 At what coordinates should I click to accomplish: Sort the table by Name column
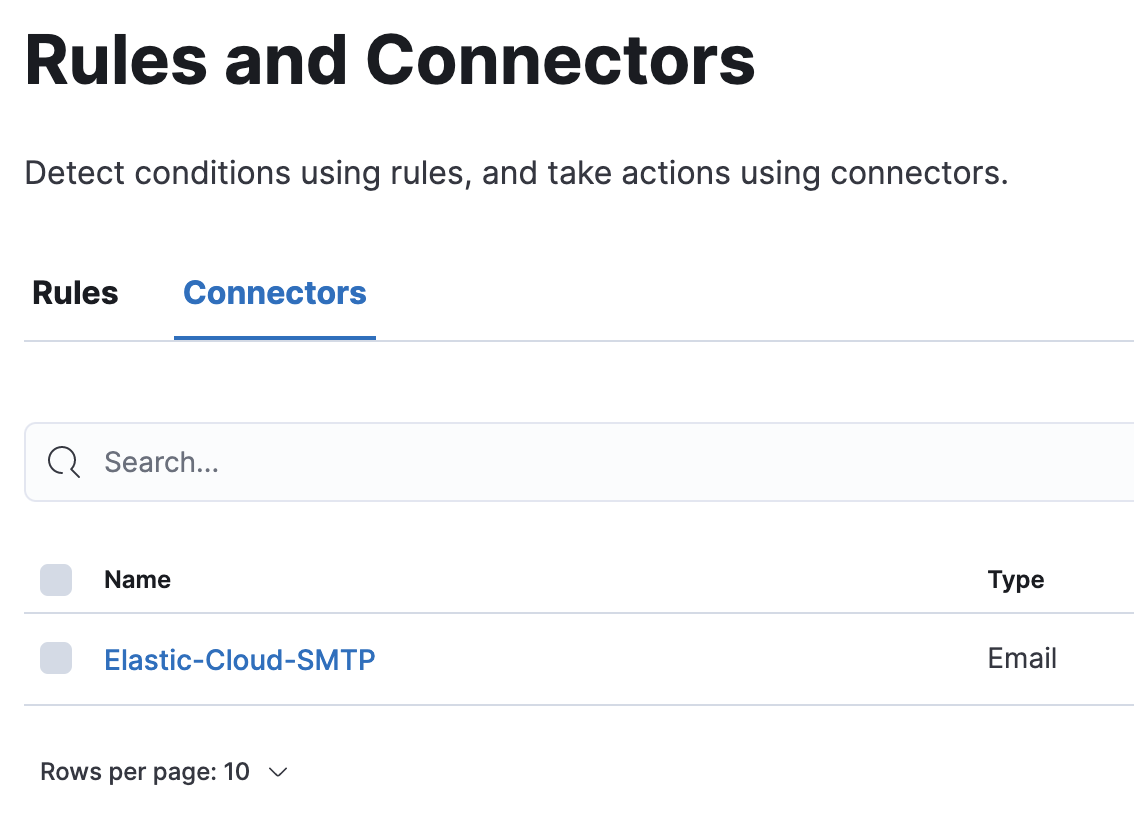point(137,580)
